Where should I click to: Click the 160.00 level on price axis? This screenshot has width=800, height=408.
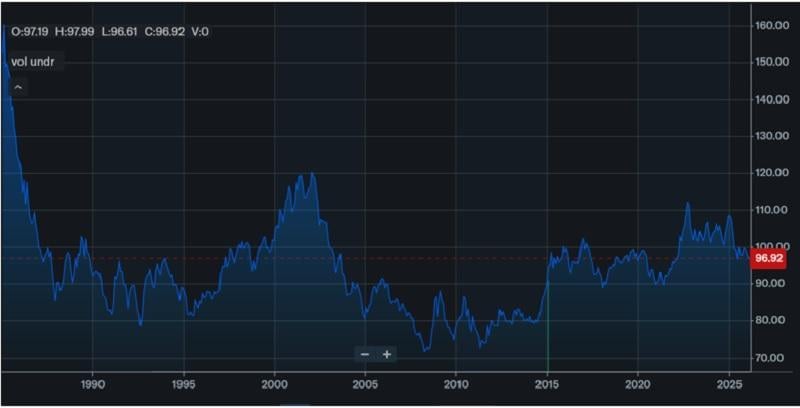771,25
